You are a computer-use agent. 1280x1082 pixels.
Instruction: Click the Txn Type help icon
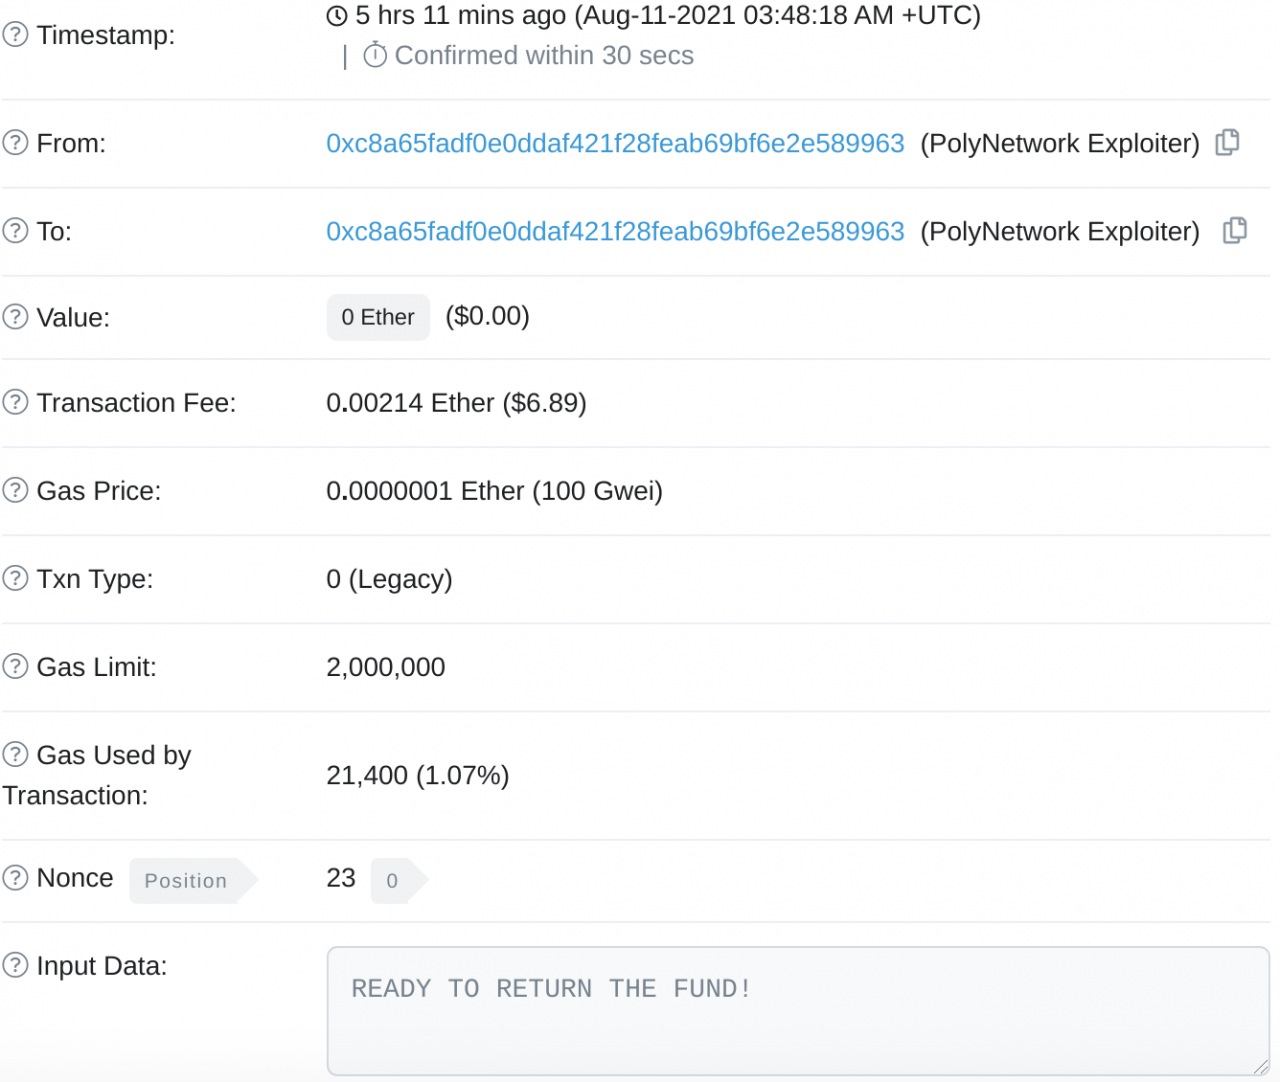point(15,578)
